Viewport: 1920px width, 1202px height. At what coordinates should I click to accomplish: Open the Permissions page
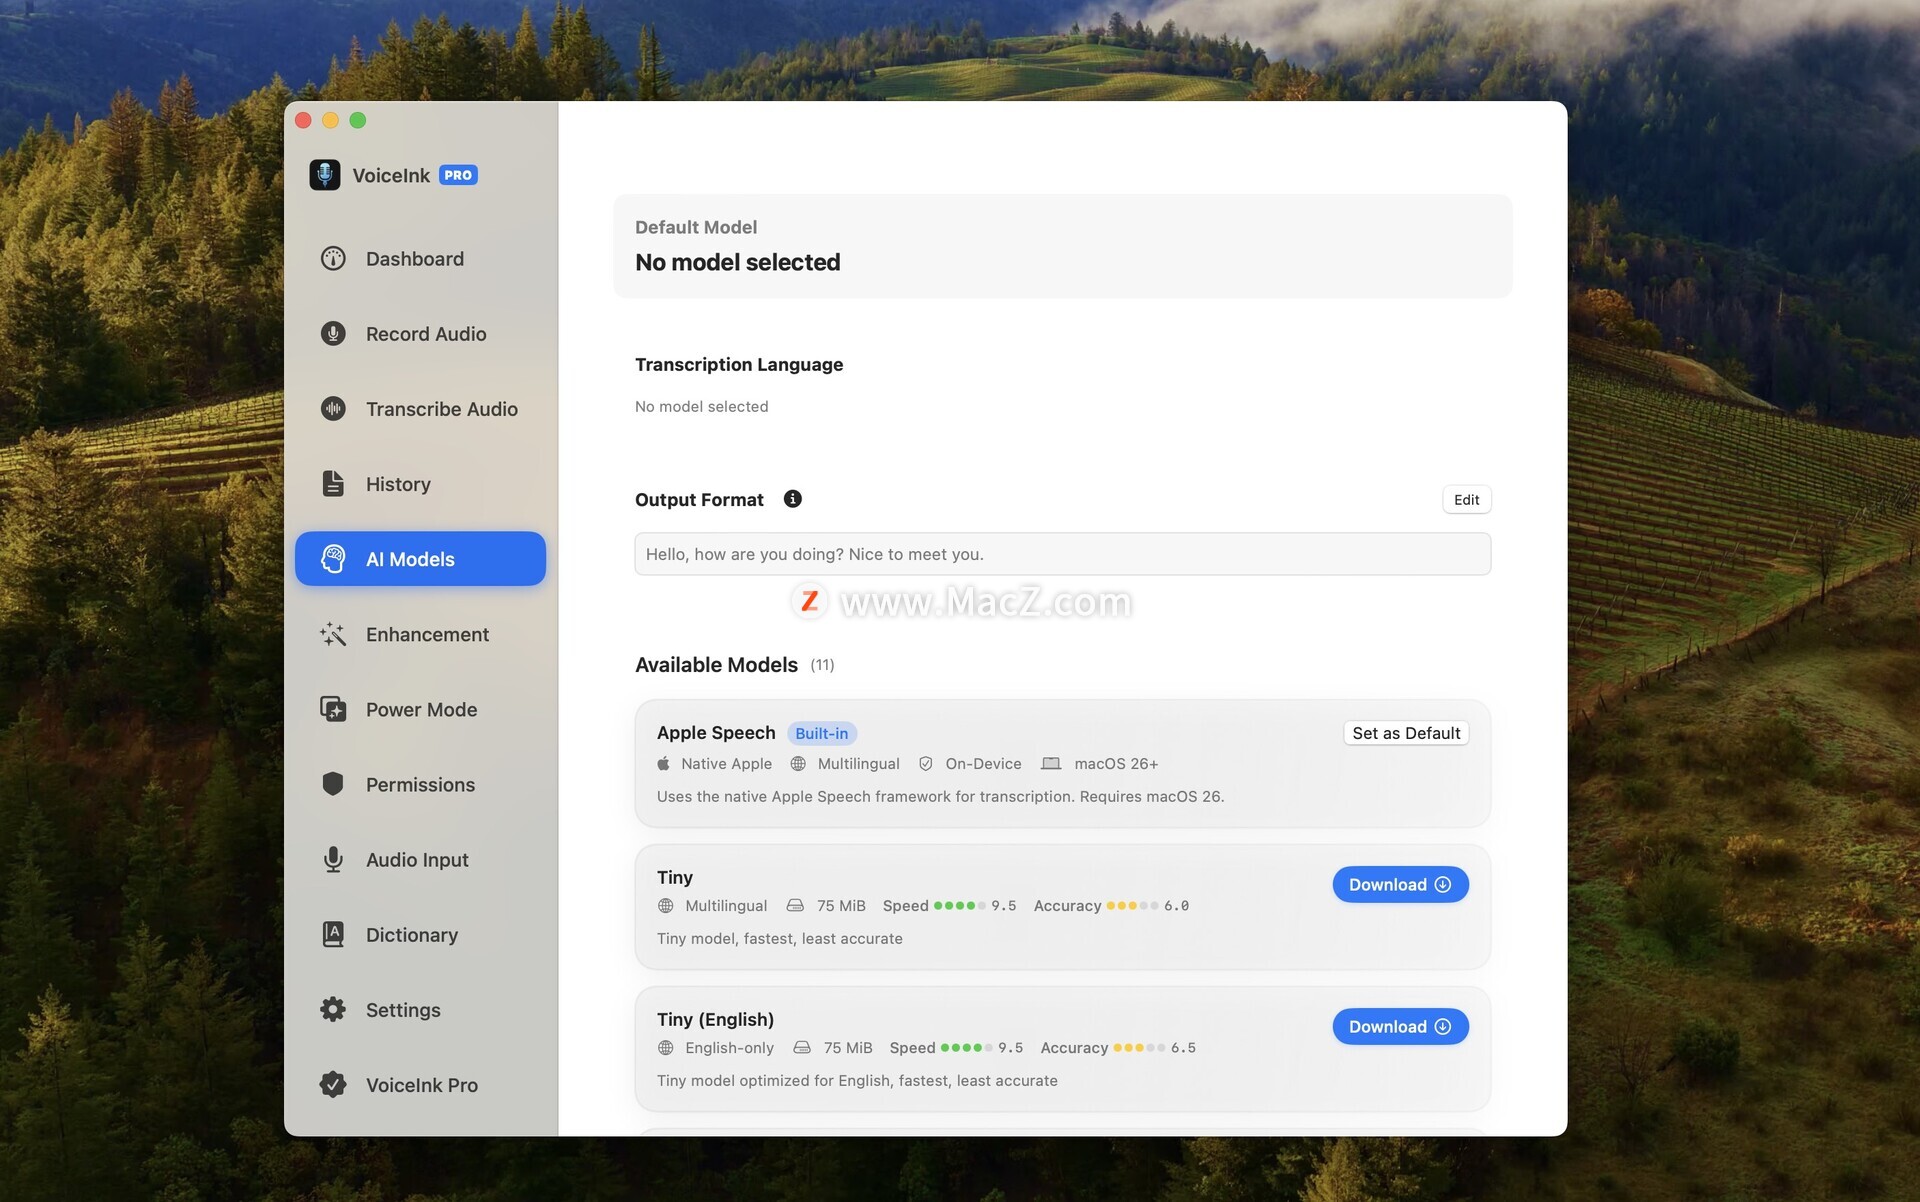tap(420, 784)
